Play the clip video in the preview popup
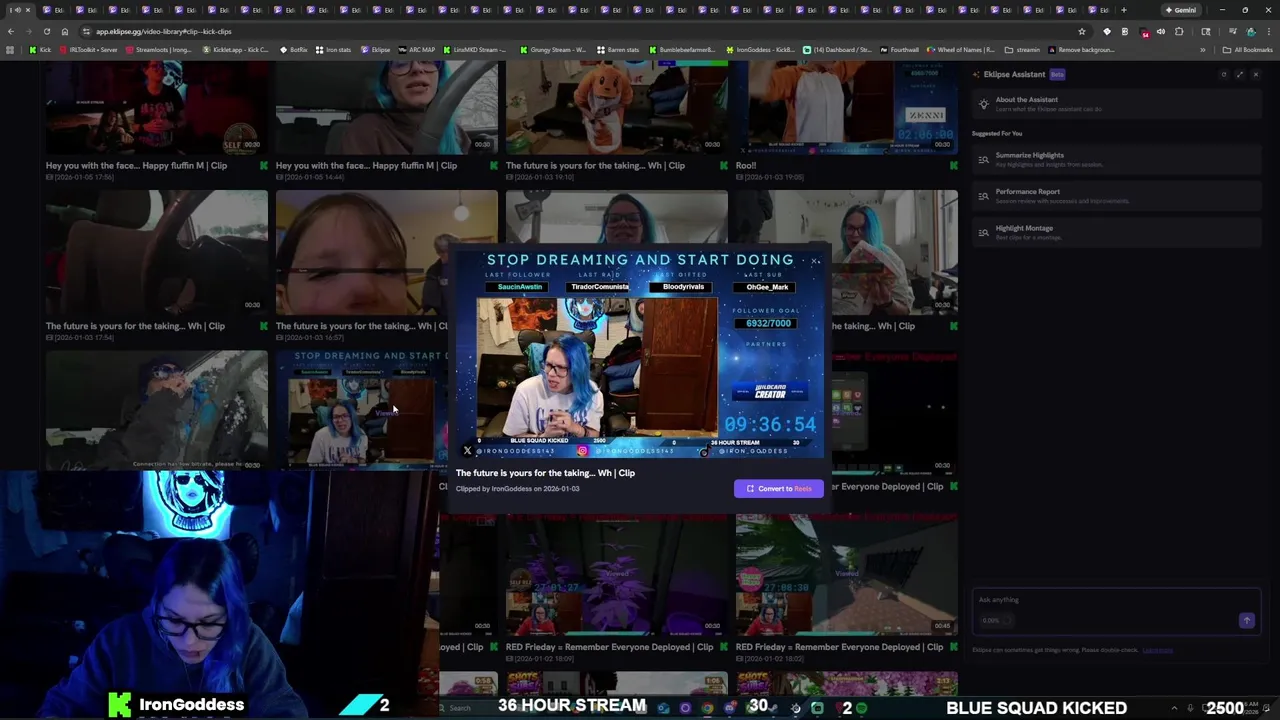 [x=640, y=354]
